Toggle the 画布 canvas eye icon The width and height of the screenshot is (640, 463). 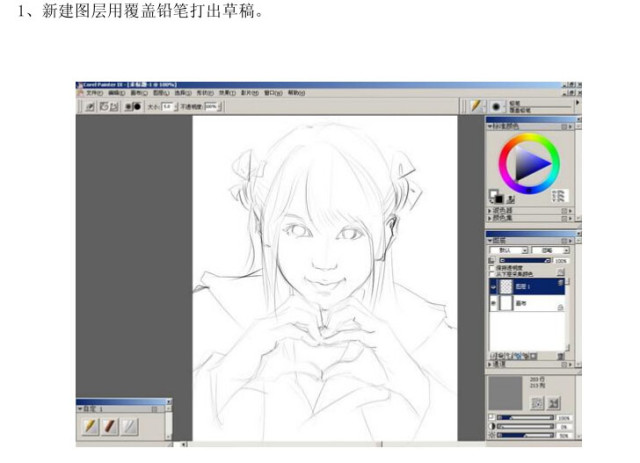(x=493, y=303)
